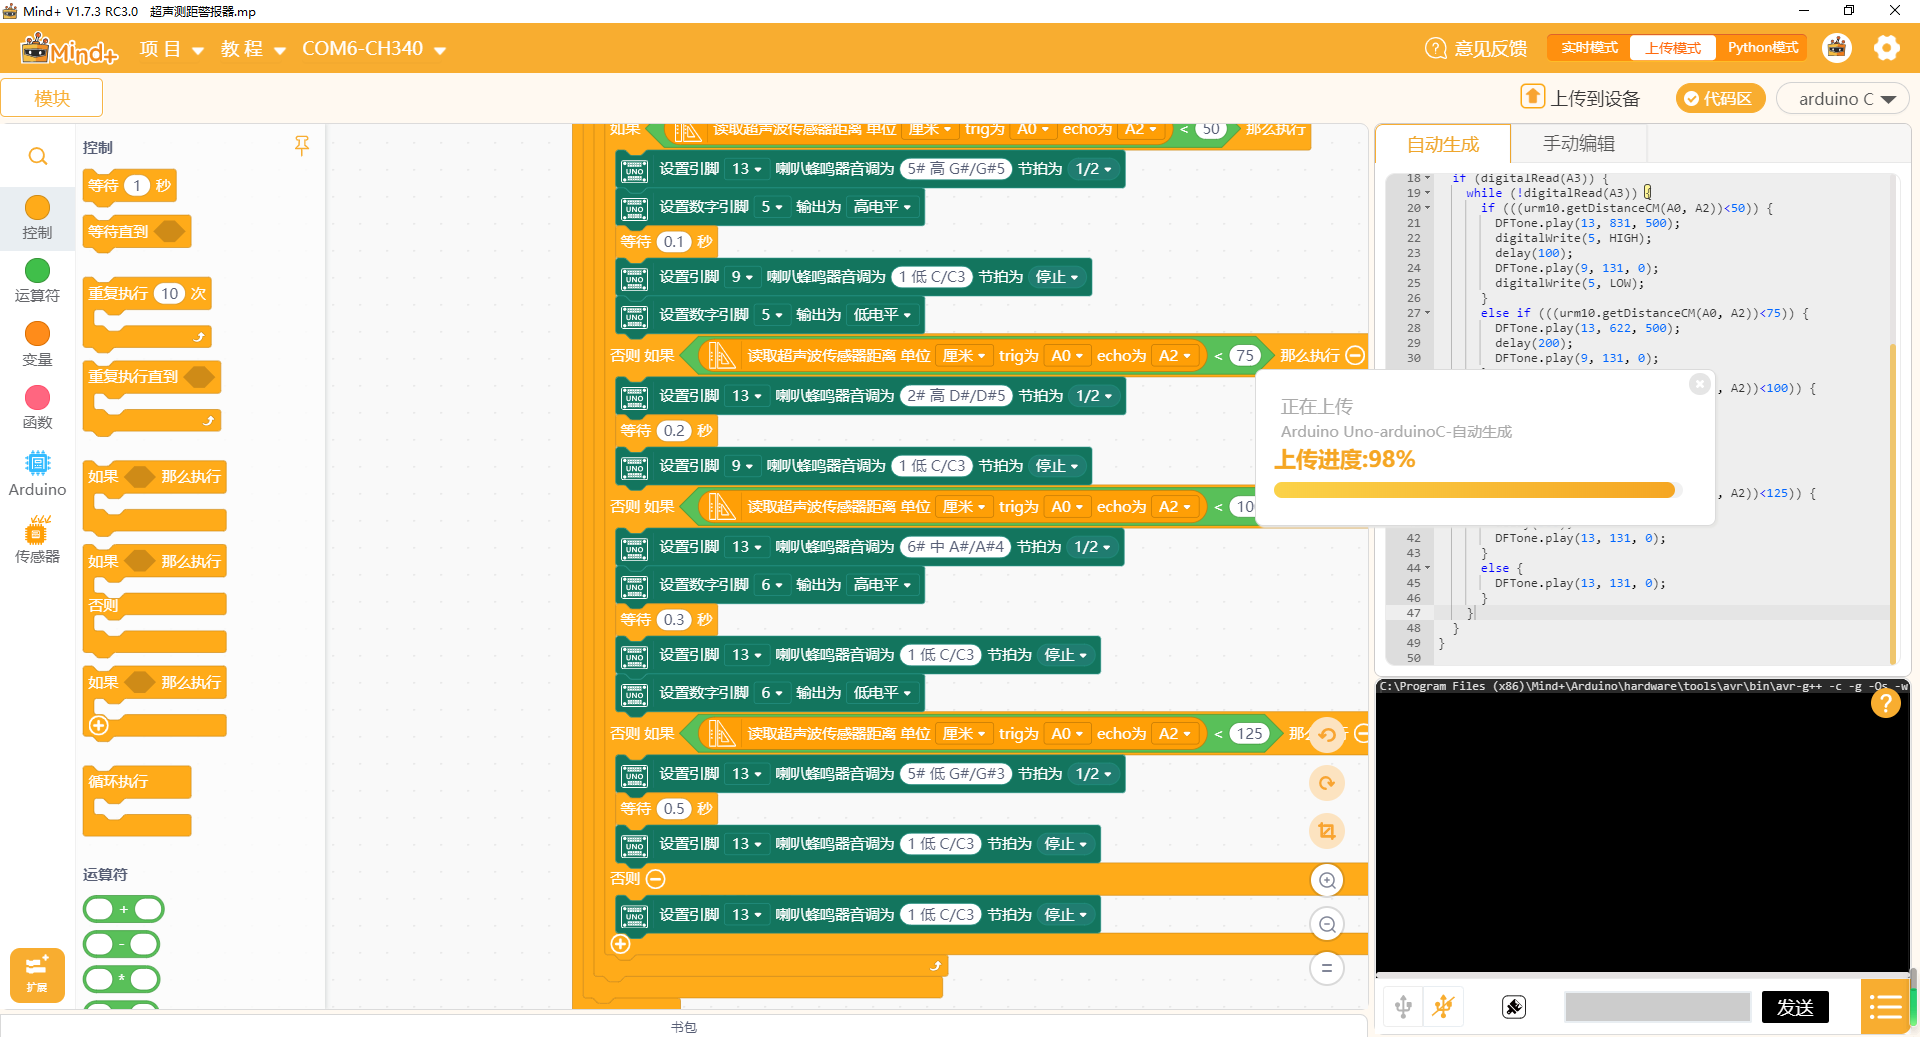Open 厘米 unit dropdown in <75 condition
This screenshot has width=1920, height=1037.
pos(964,356)
